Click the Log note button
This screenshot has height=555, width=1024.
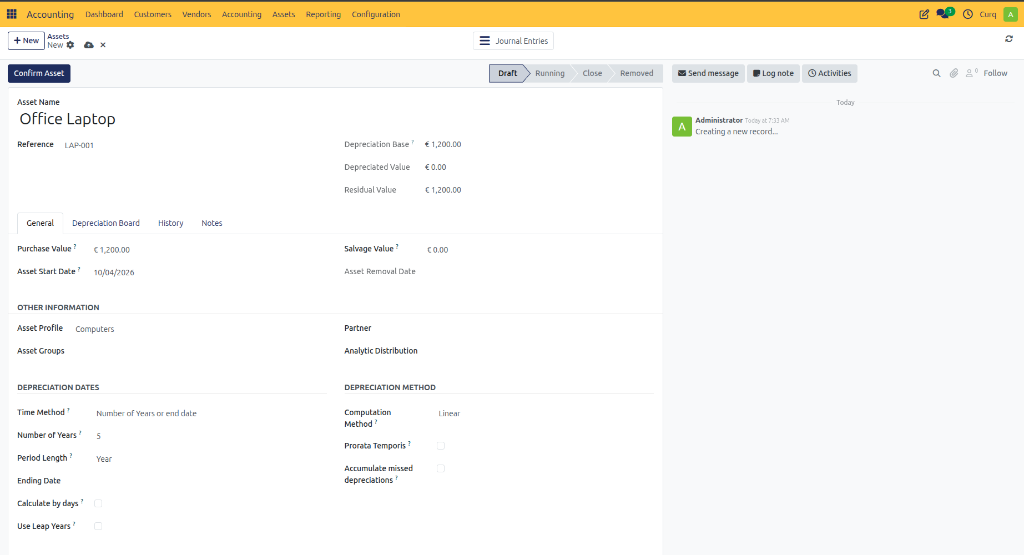point(773,73)
